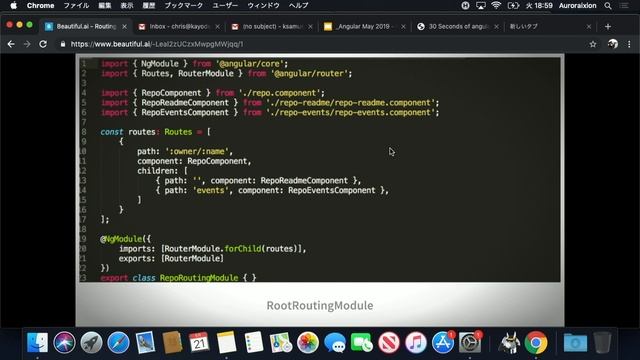Viewport: 640px width, 360px height.
Task: Close the Angular May 2019 tab
Action: (x=403, y=27)
